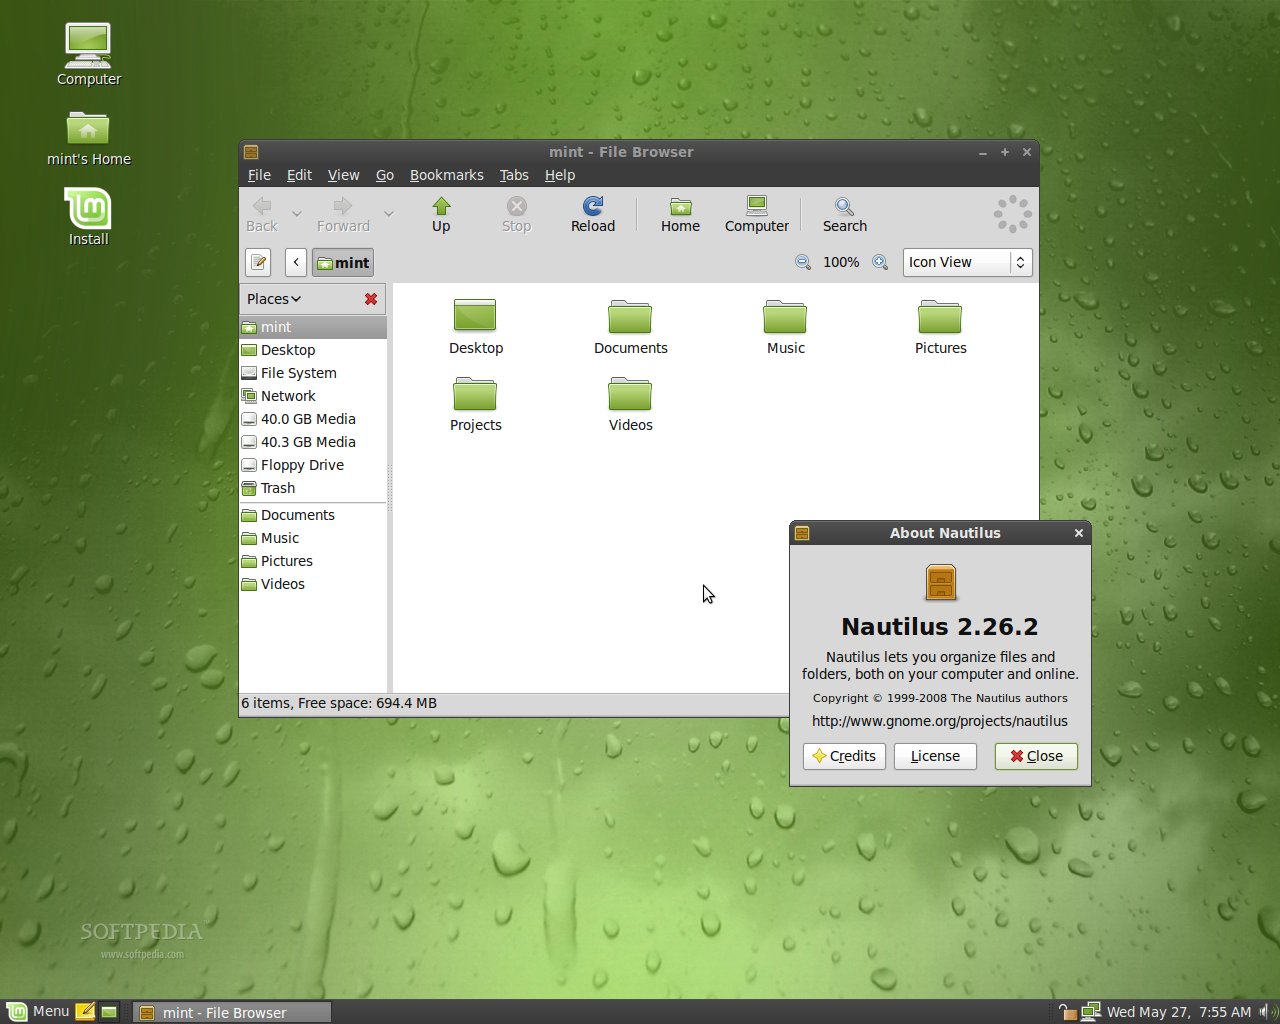
Task: Open the gnome.org Nautilus project link
Action: (x=940, y=721)
